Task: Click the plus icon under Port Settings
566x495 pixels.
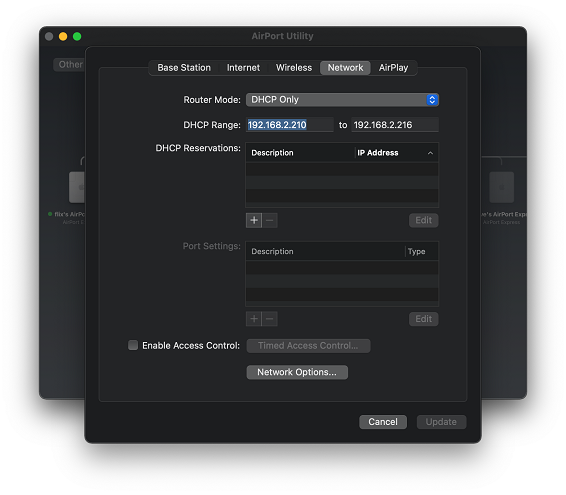Action: pyautogui.click(x=254, y=319)
